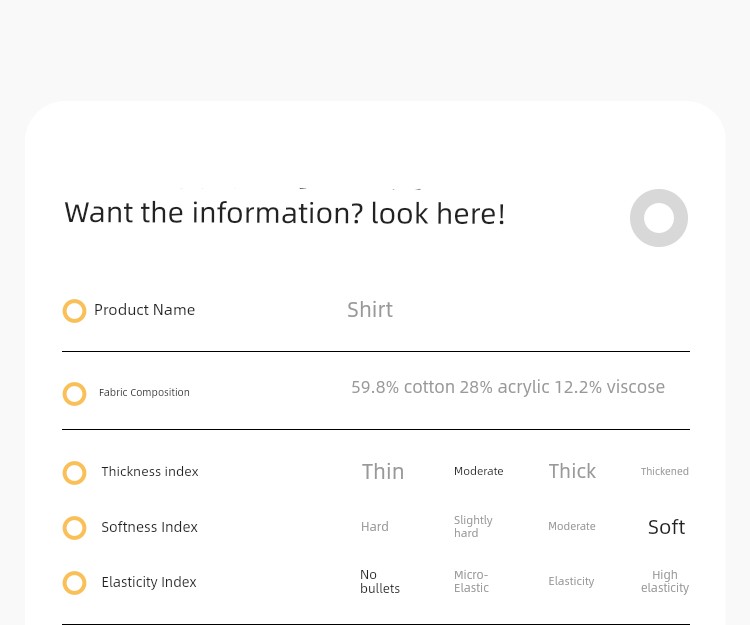Click the orange circle beside Elasticity Index

pos(74,582)
